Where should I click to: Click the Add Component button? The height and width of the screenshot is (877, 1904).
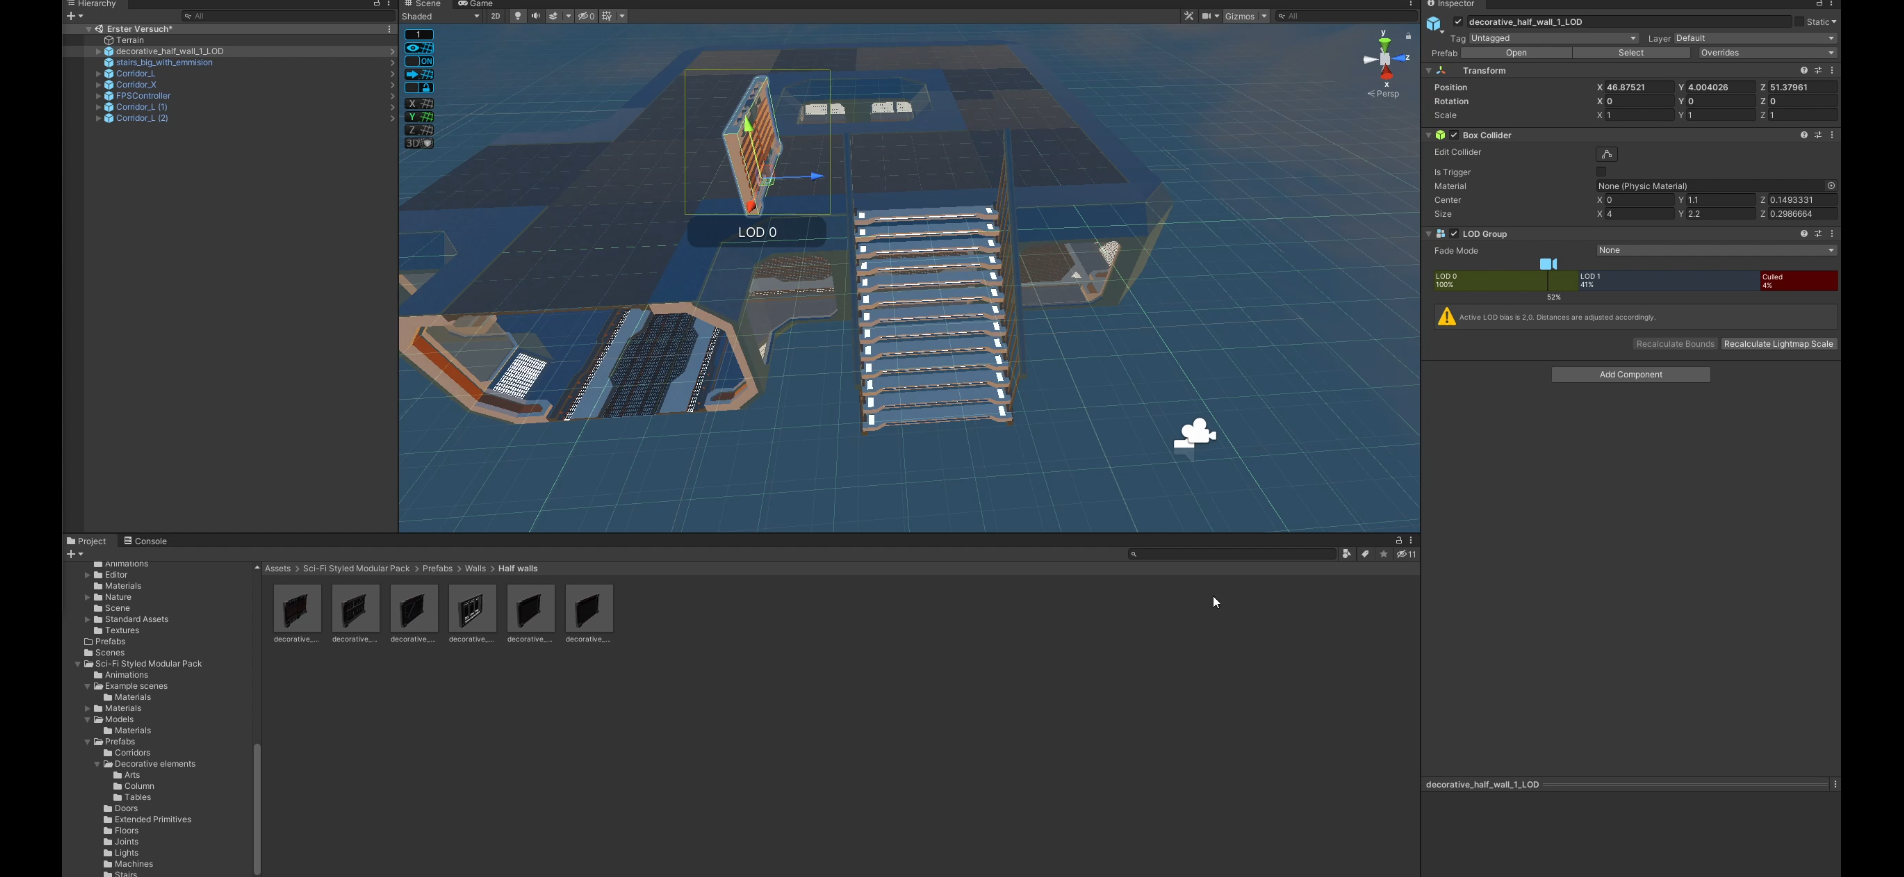(1630, 375)
